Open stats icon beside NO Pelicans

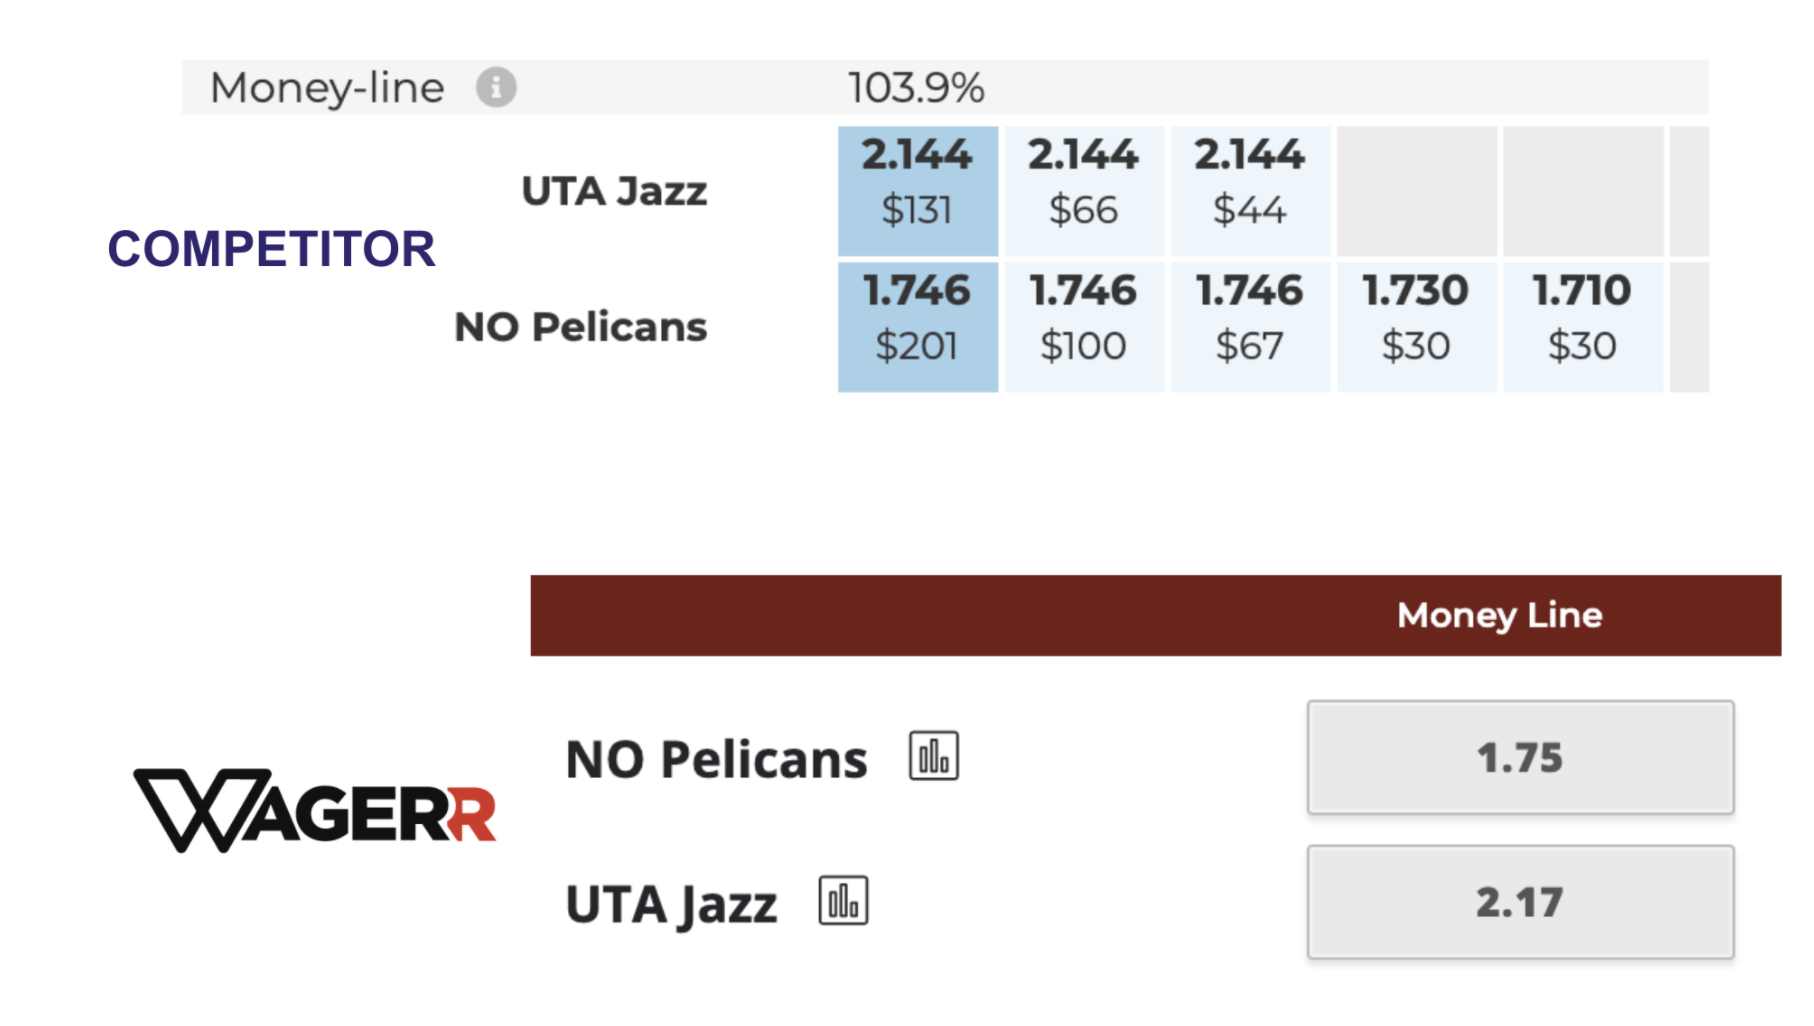pyautogui.click(x=933, y=756)
